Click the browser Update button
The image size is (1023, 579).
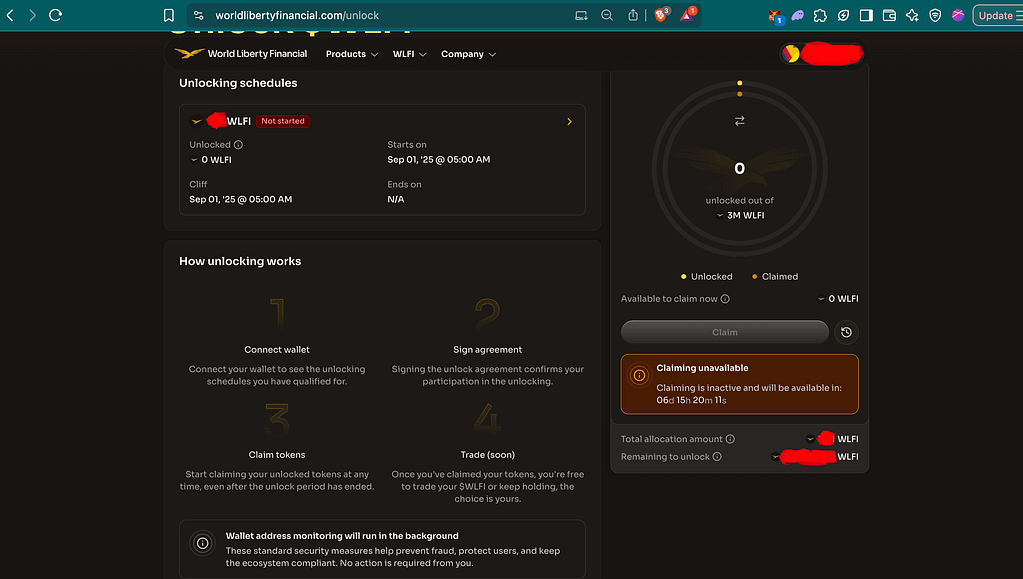(998, 15)
